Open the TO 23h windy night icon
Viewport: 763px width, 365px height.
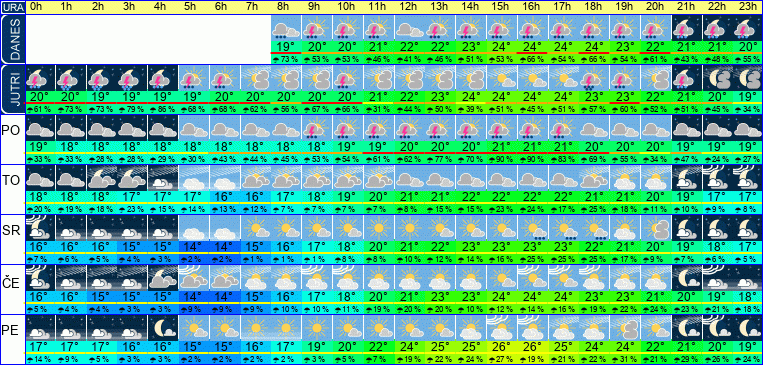click(x=748, y=178)
